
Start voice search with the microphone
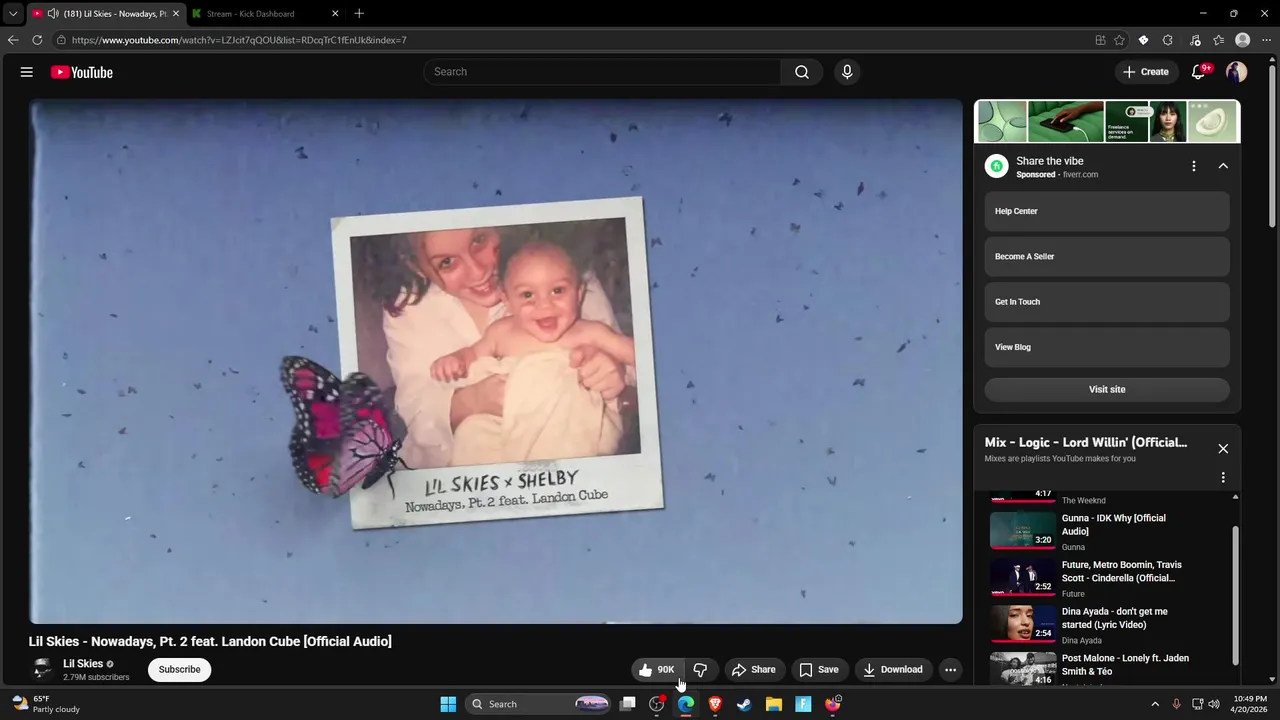[847, 72]
